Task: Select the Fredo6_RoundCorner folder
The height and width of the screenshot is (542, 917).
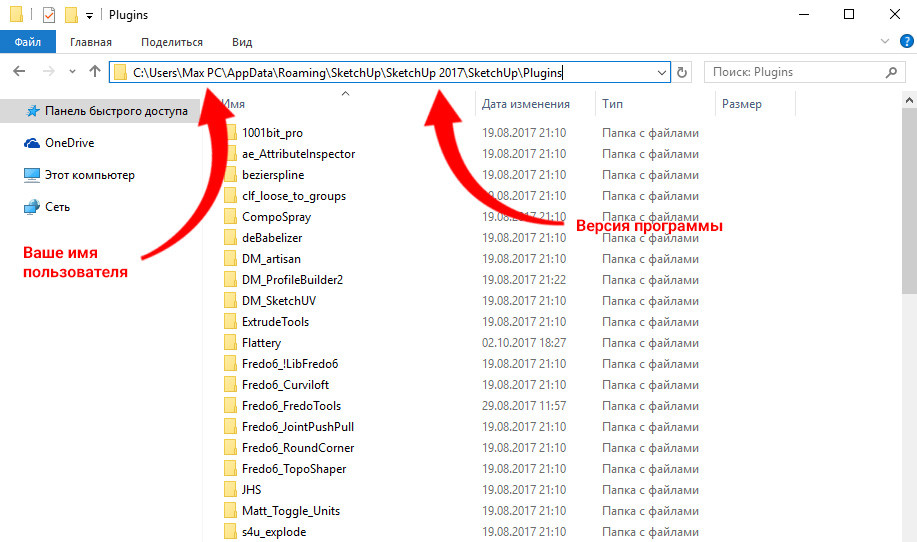Action: point(298,448)
